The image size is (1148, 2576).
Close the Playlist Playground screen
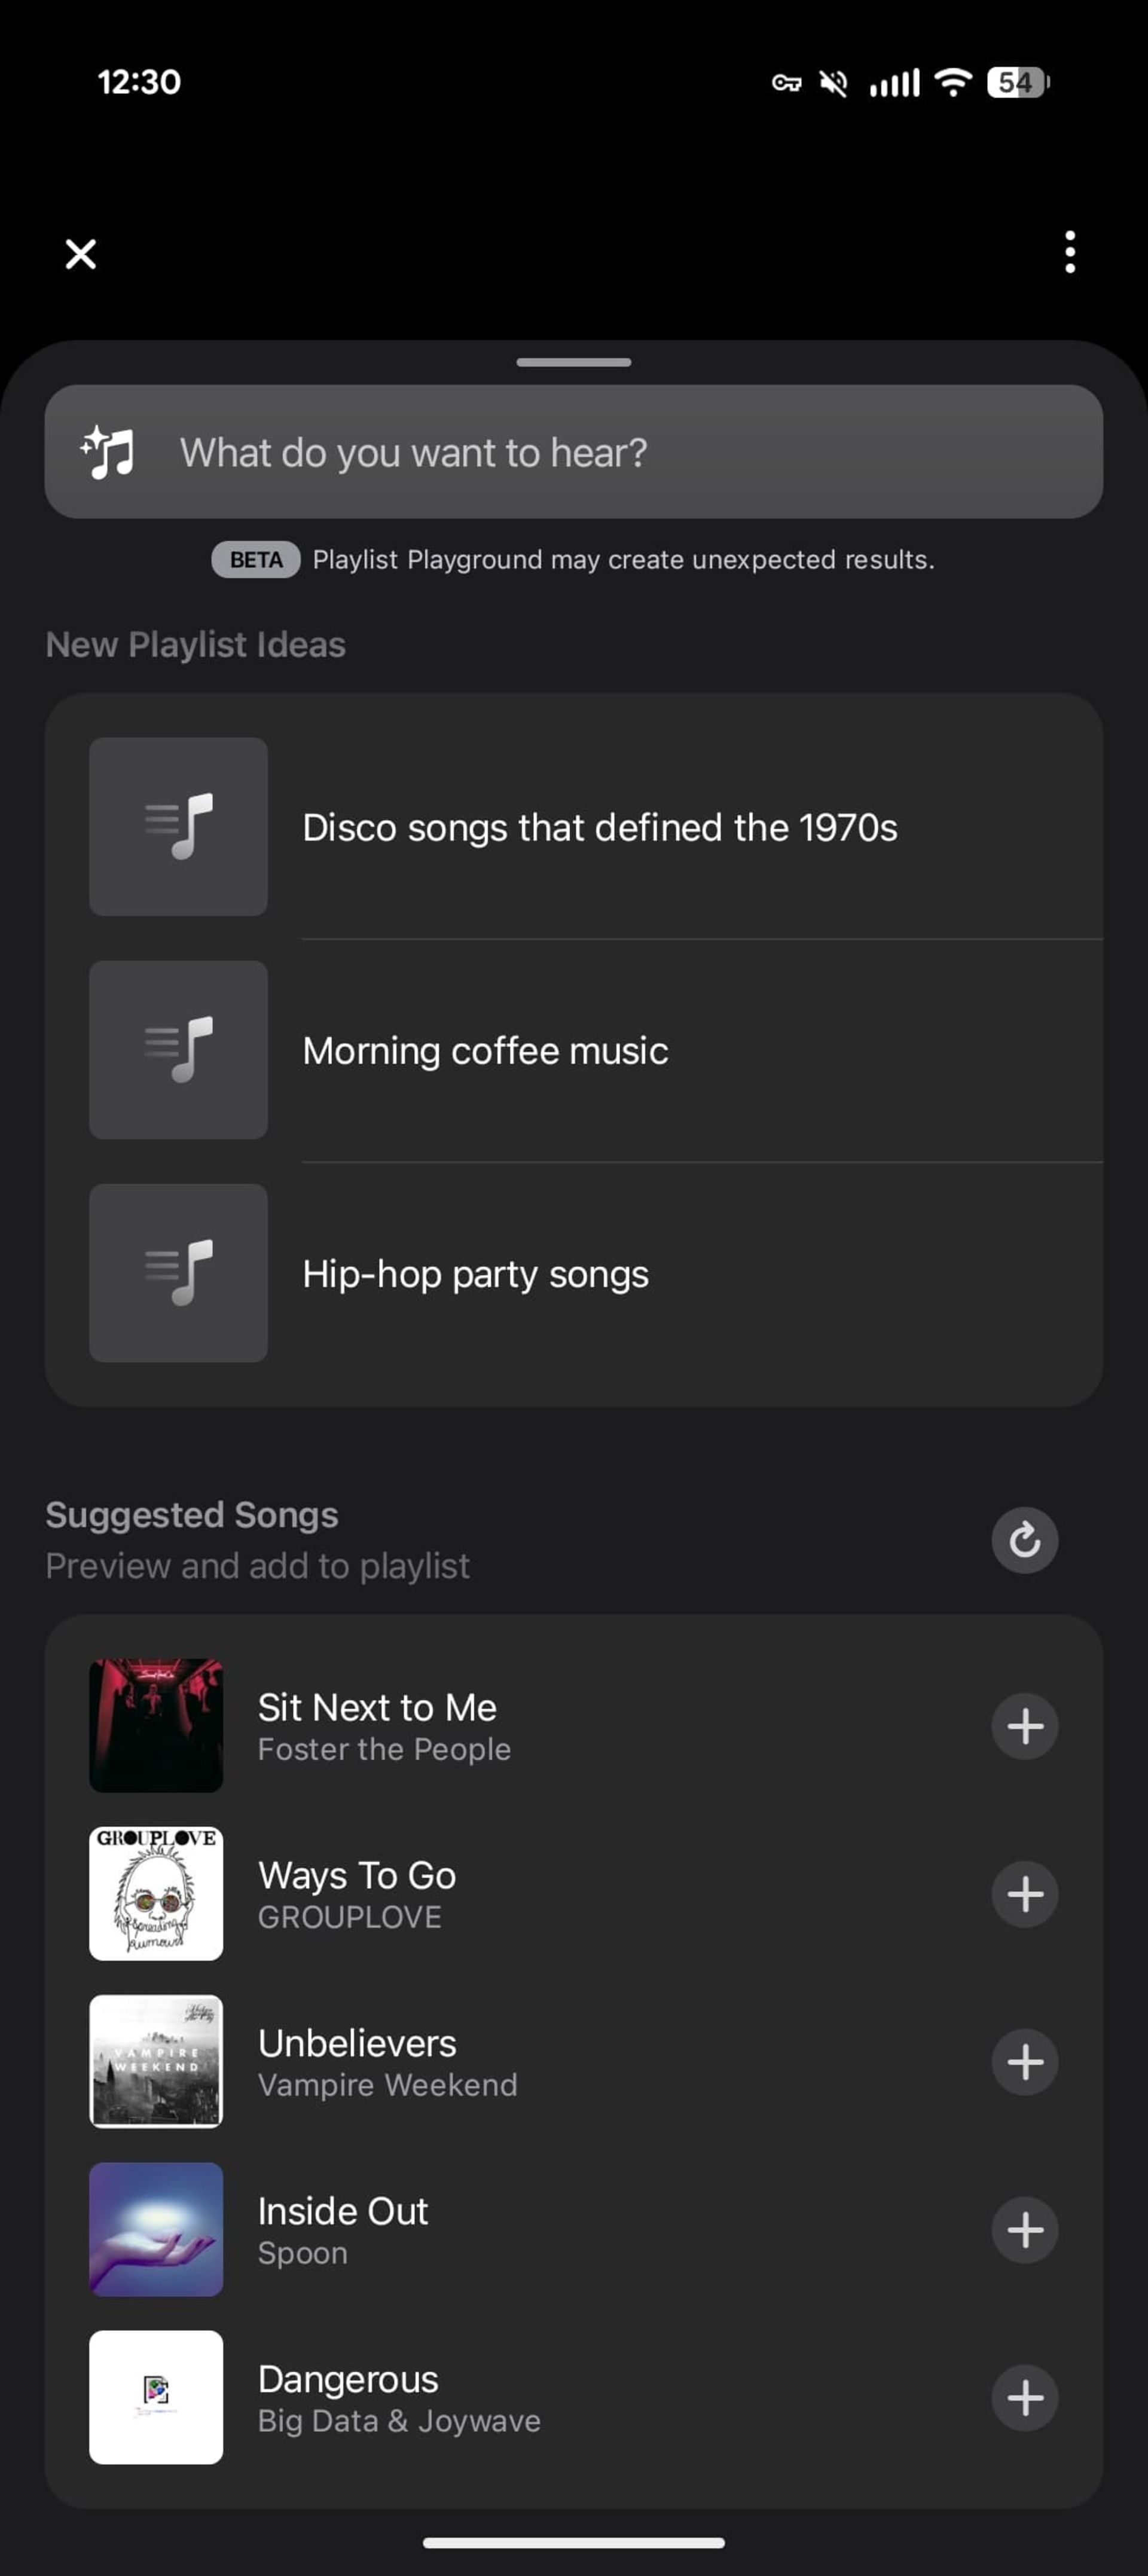(81, 254)
